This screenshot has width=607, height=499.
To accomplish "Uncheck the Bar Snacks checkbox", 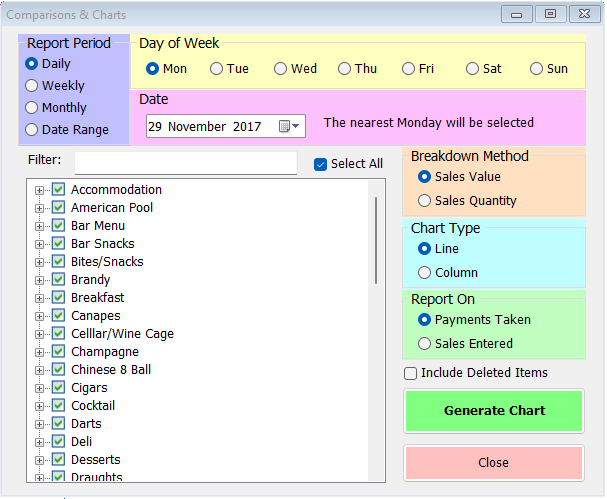I will click(x=58, y=243).
